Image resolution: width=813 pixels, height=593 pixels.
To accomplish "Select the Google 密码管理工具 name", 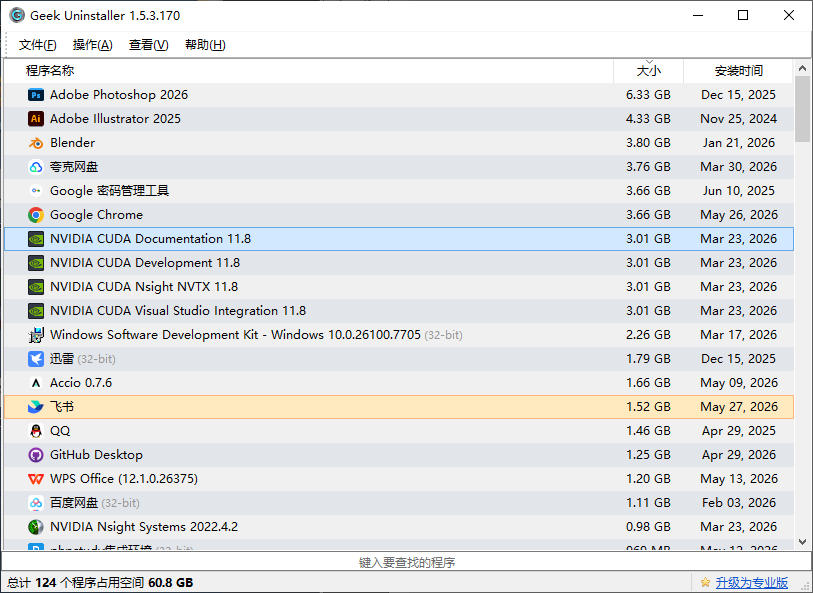I will point(109,191).
